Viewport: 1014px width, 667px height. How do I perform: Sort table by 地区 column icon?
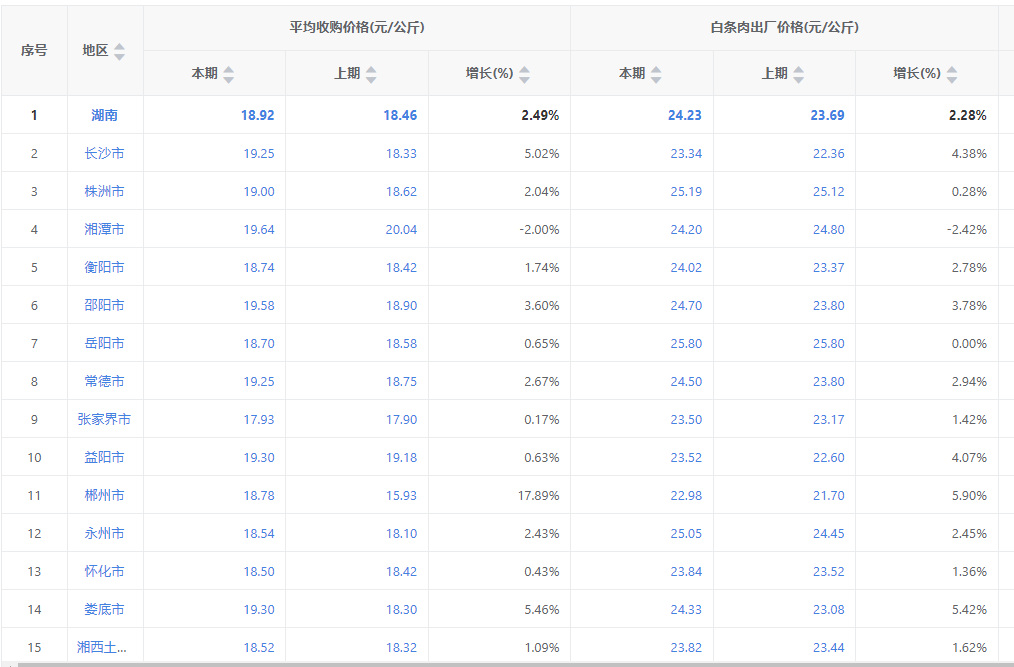[x=120, y=51]
